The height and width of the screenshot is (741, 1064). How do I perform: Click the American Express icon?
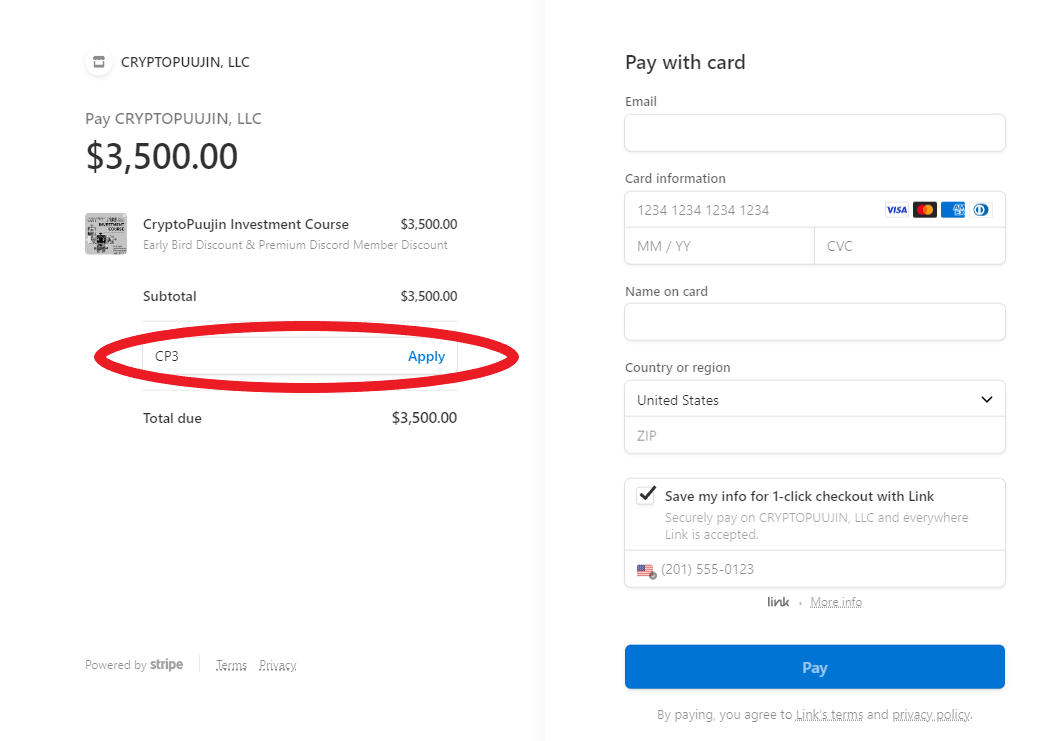[953, 210]
